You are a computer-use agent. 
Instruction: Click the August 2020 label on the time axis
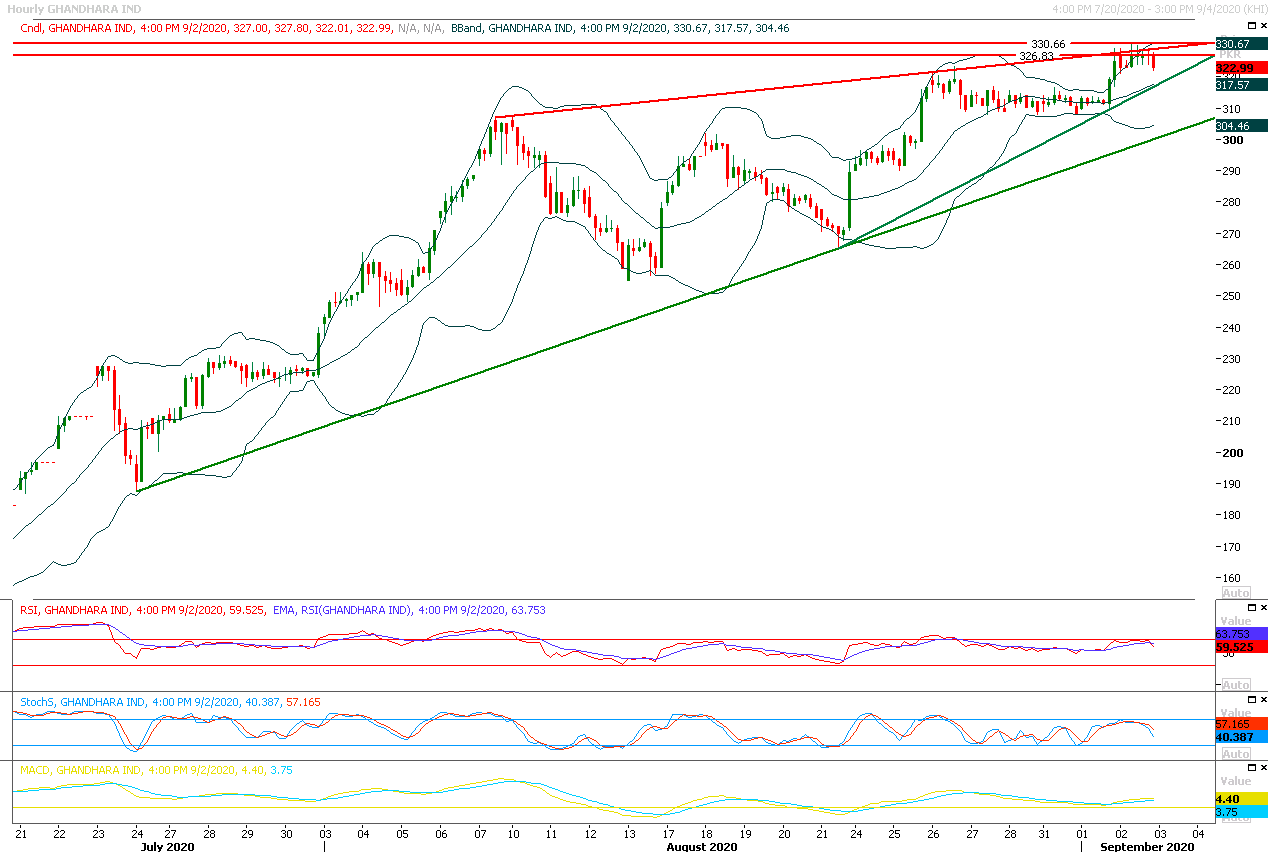(701, 846)
